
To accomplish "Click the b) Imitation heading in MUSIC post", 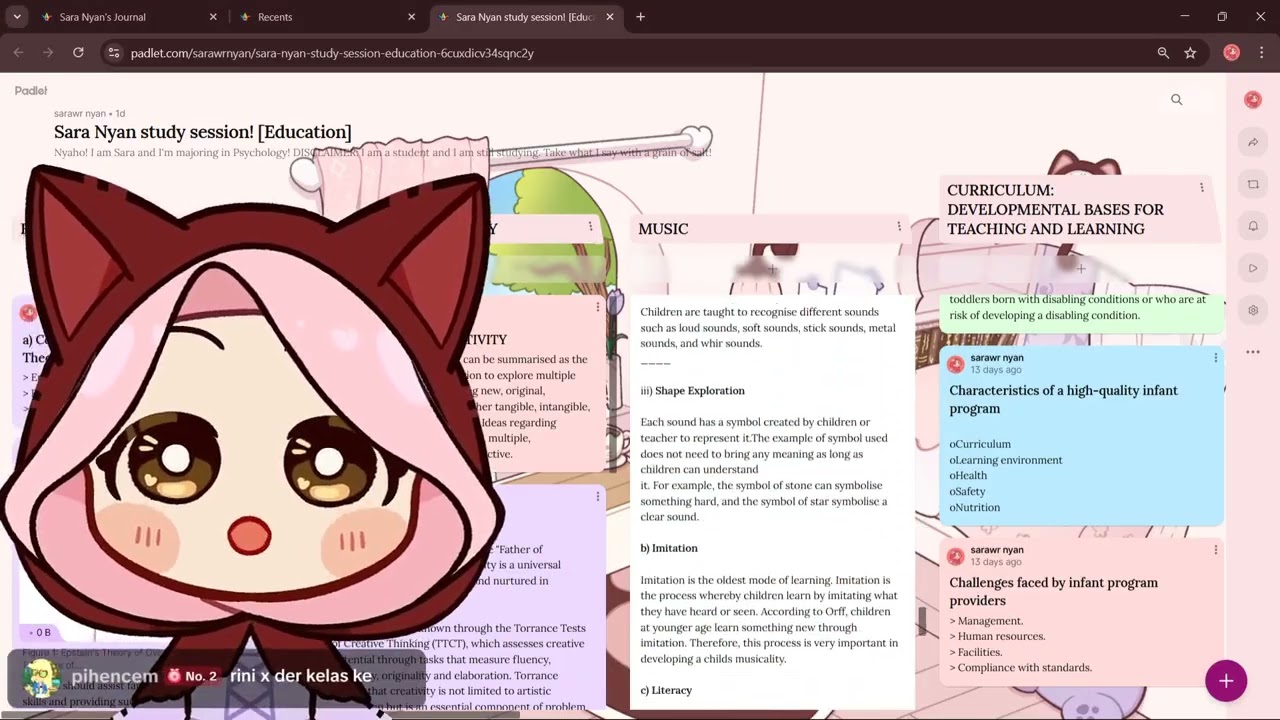I will click(x=669, y=548).
